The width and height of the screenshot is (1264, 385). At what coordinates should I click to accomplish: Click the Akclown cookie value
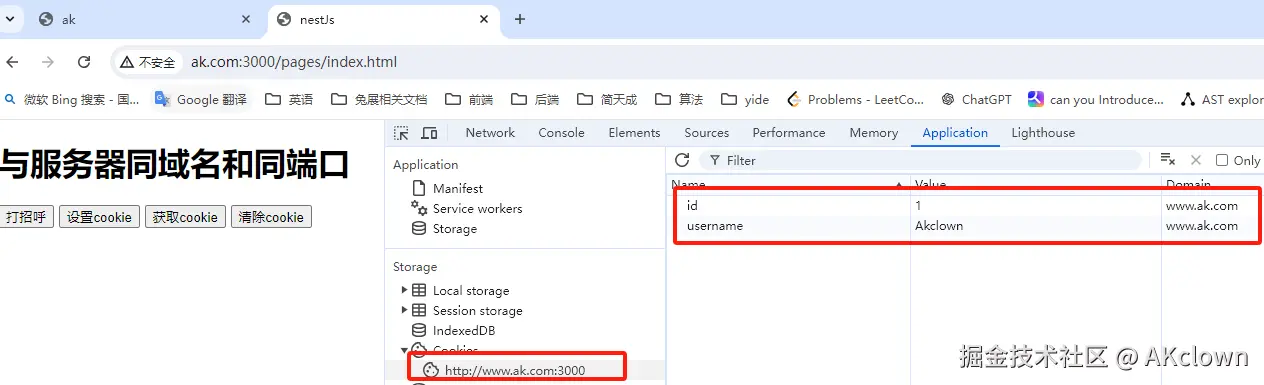click(939, 225)
